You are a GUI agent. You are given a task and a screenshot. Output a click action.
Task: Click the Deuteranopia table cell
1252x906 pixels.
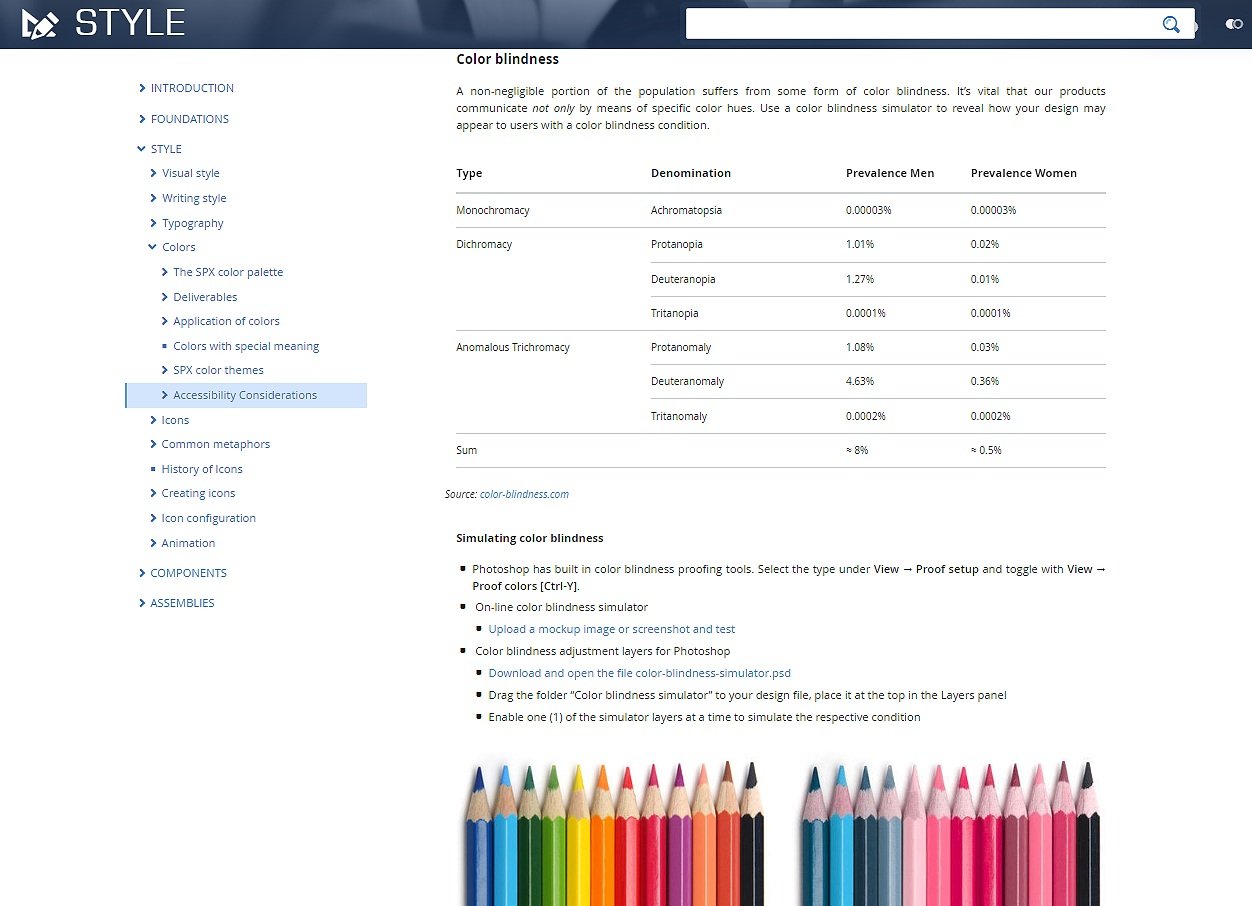683,279
